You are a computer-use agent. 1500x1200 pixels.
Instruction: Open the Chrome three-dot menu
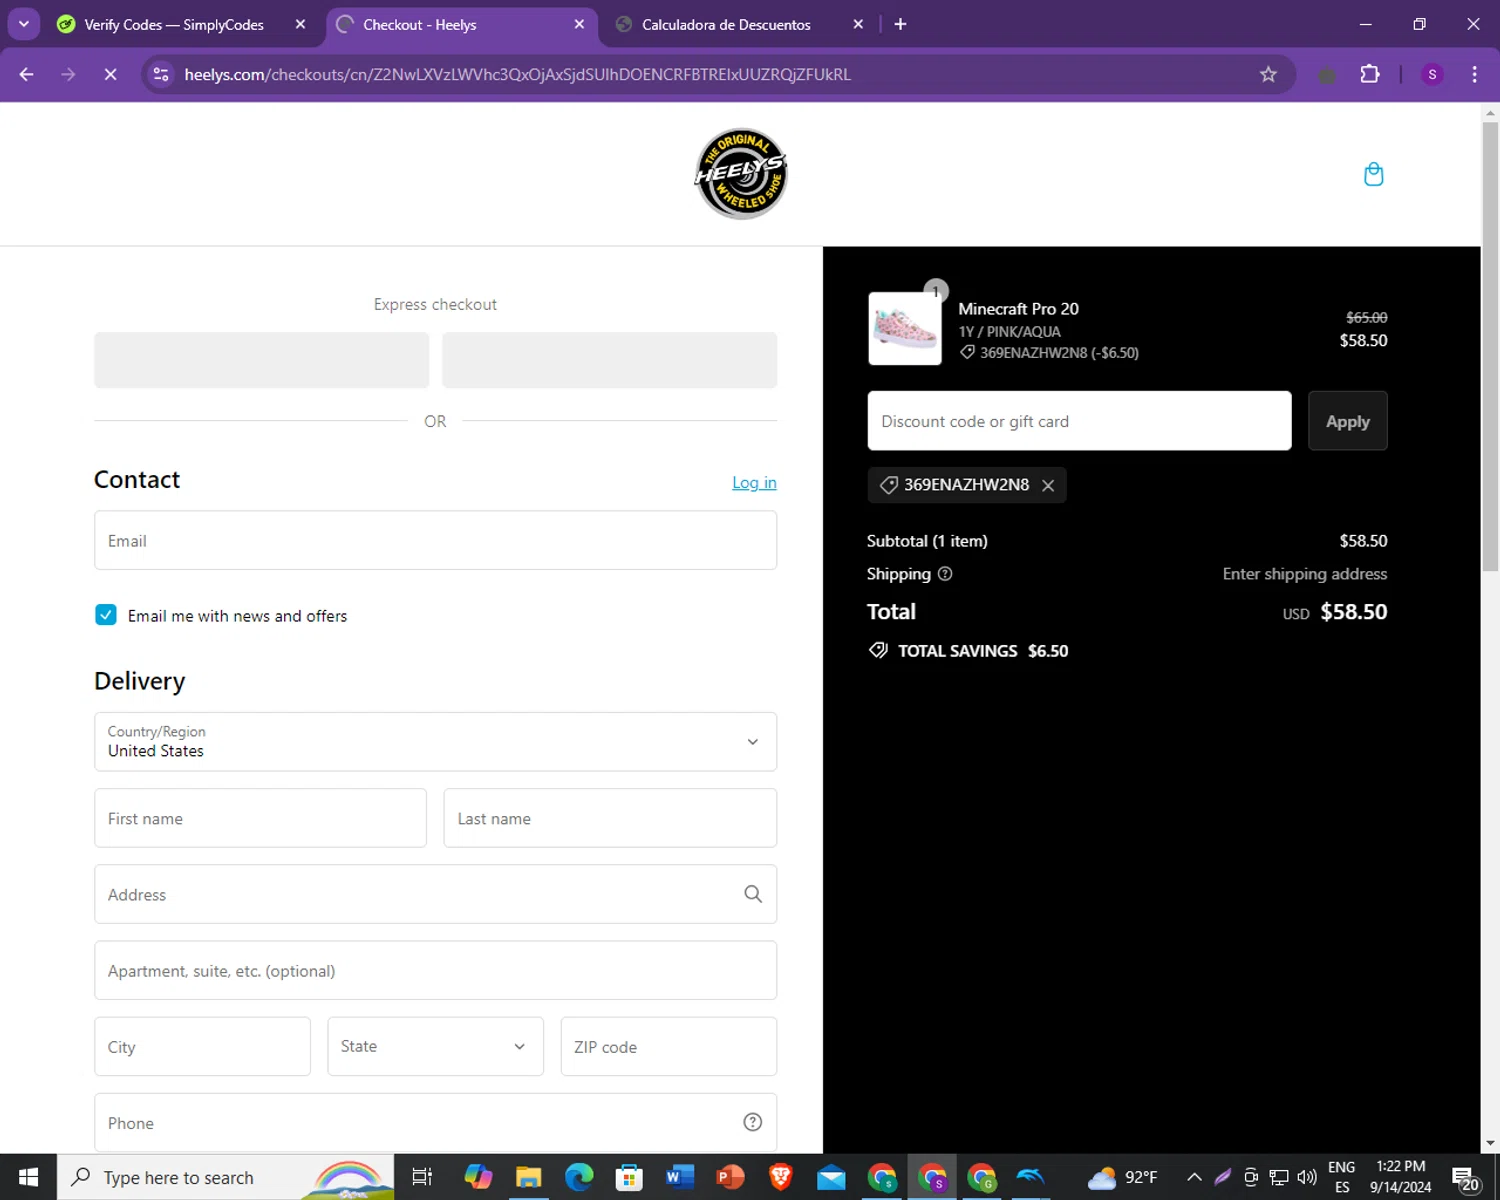[1474, 74]
